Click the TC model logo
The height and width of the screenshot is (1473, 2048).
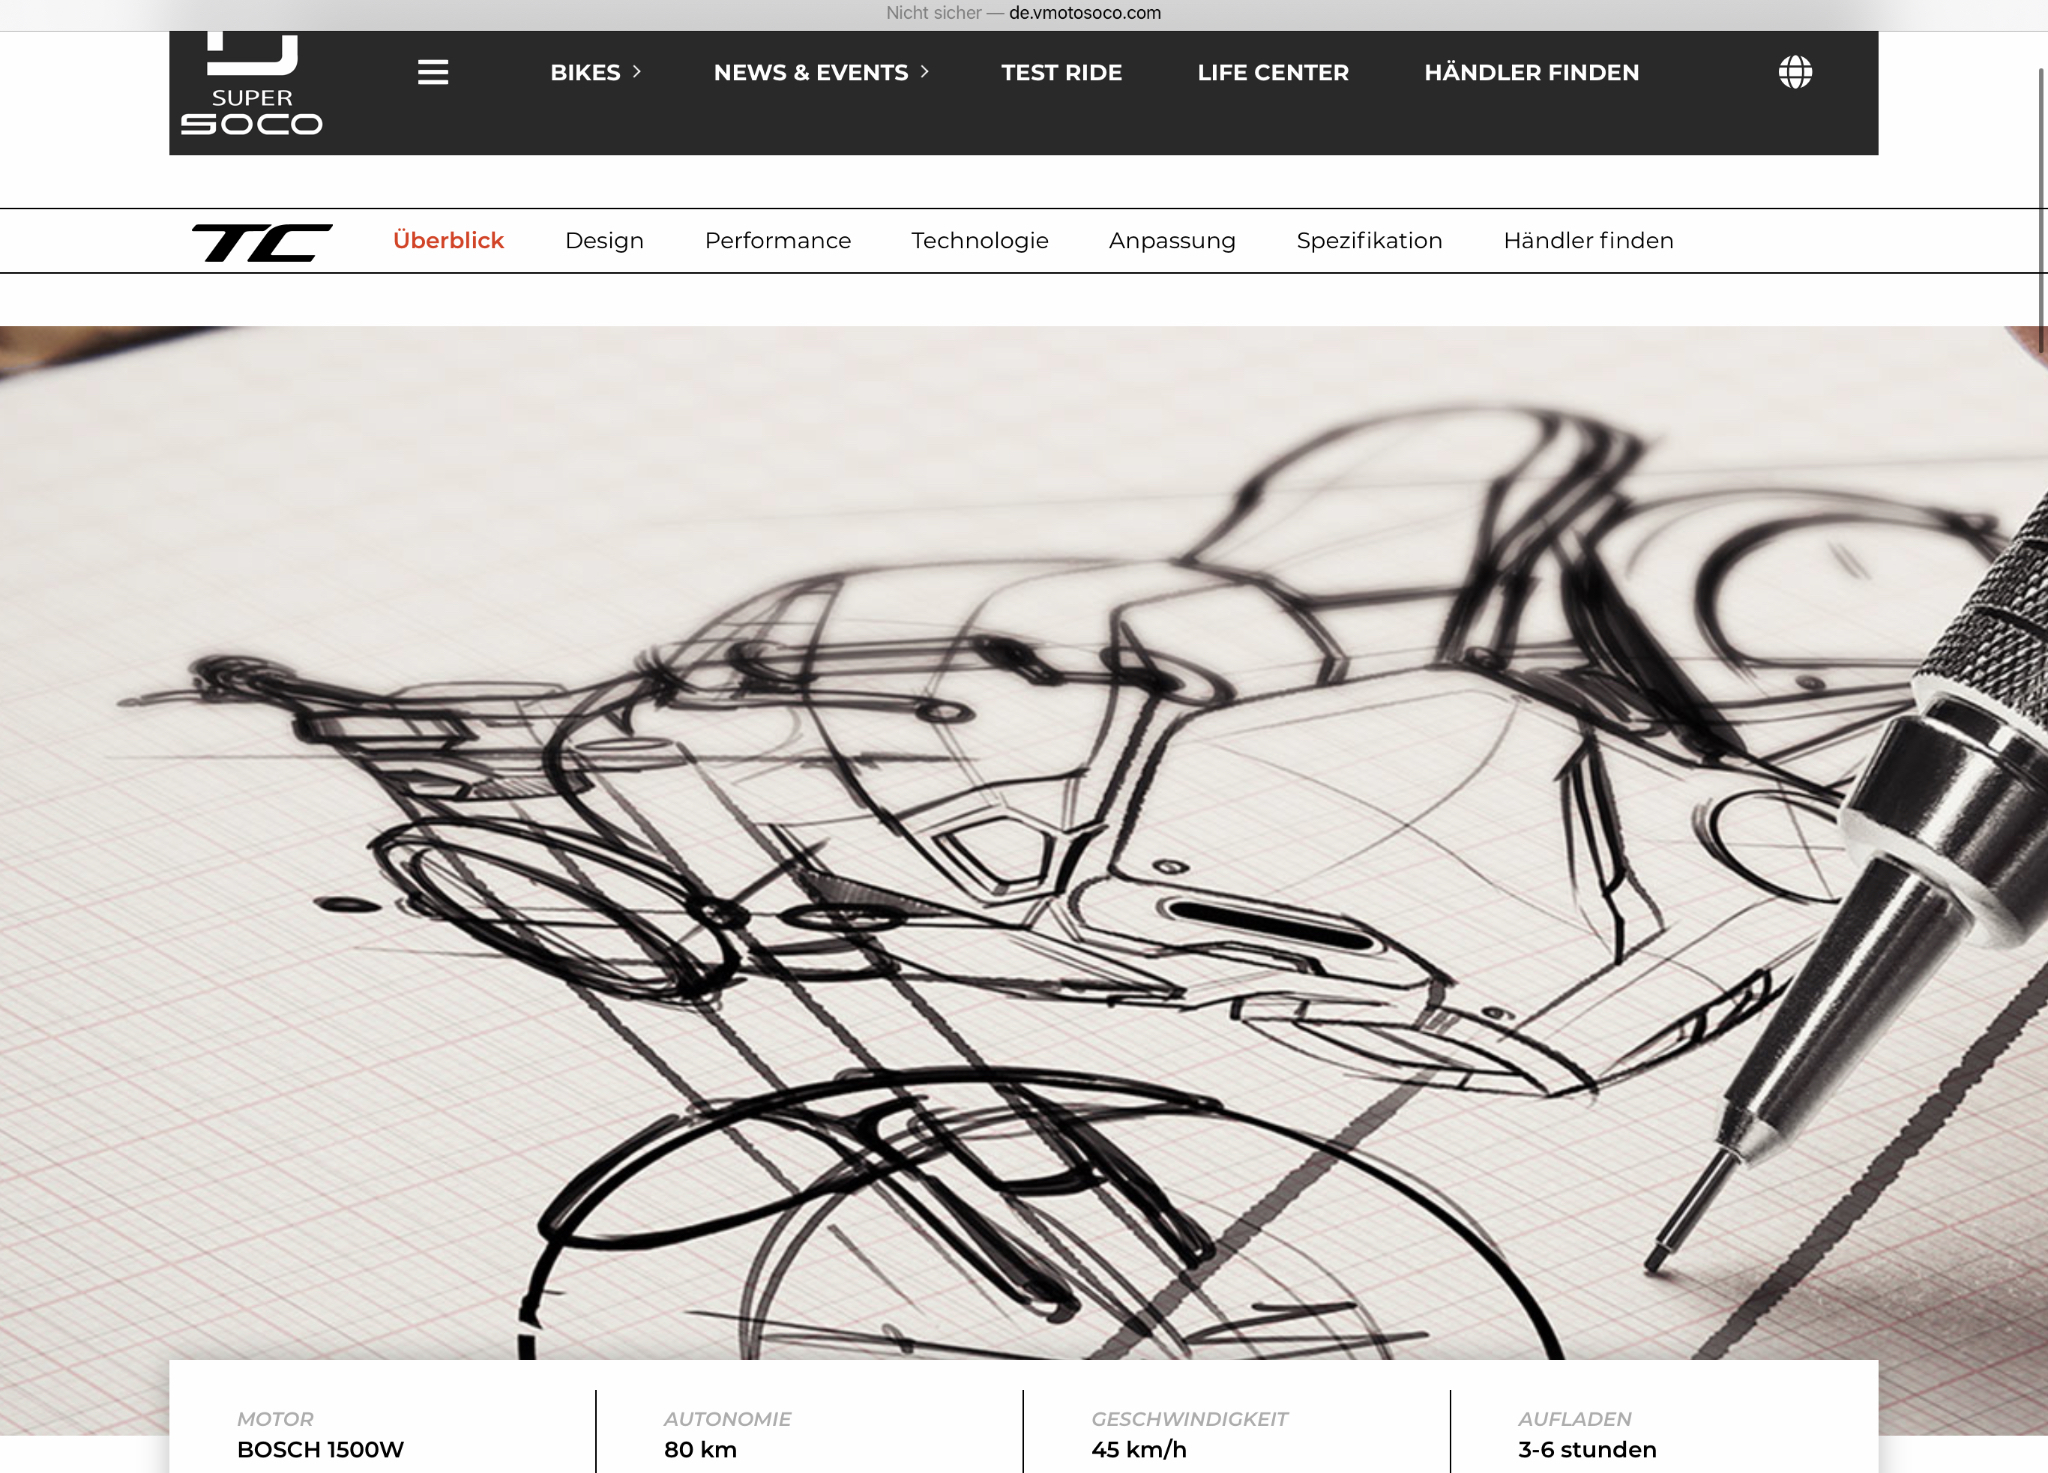coord(262,241)
